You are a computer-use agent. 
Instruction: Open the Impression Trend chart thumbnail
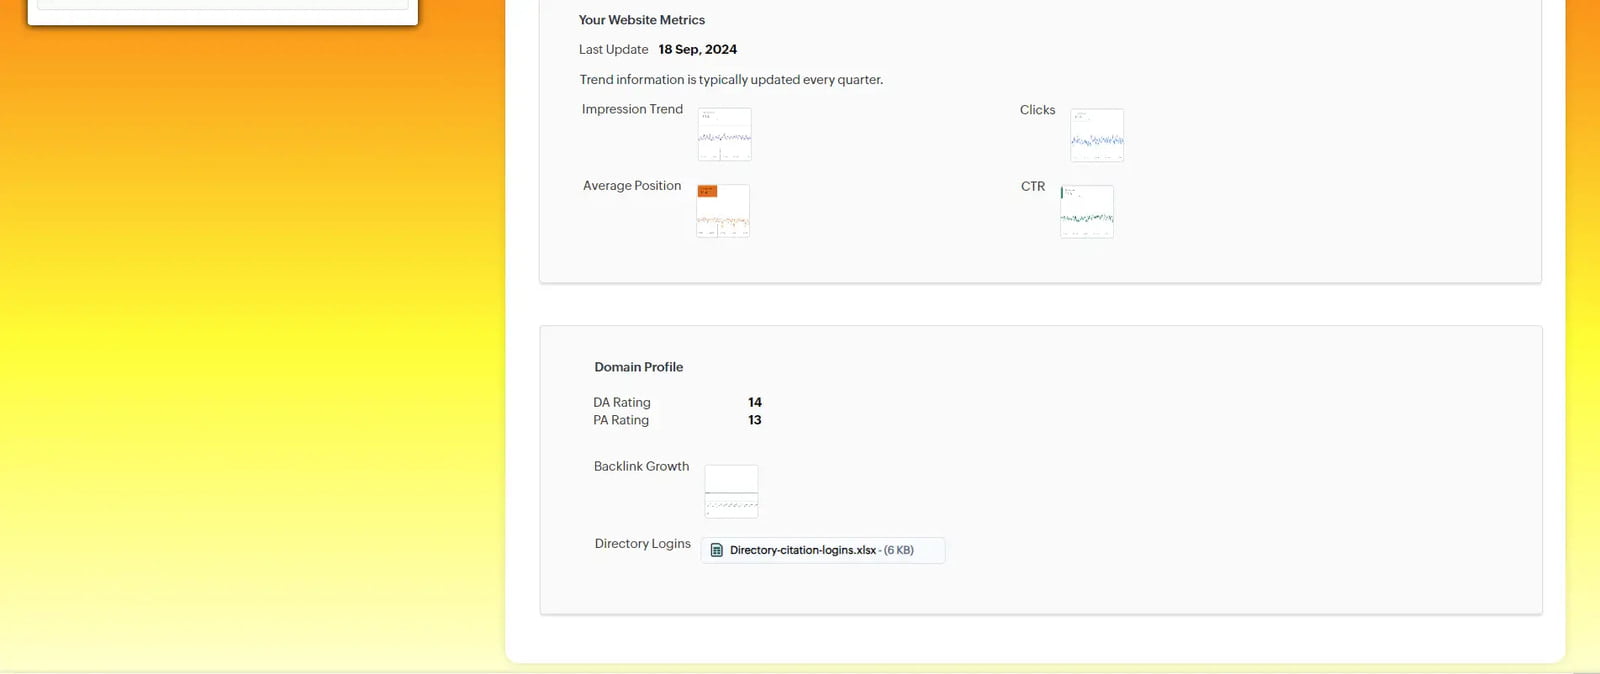click(724, 134)
